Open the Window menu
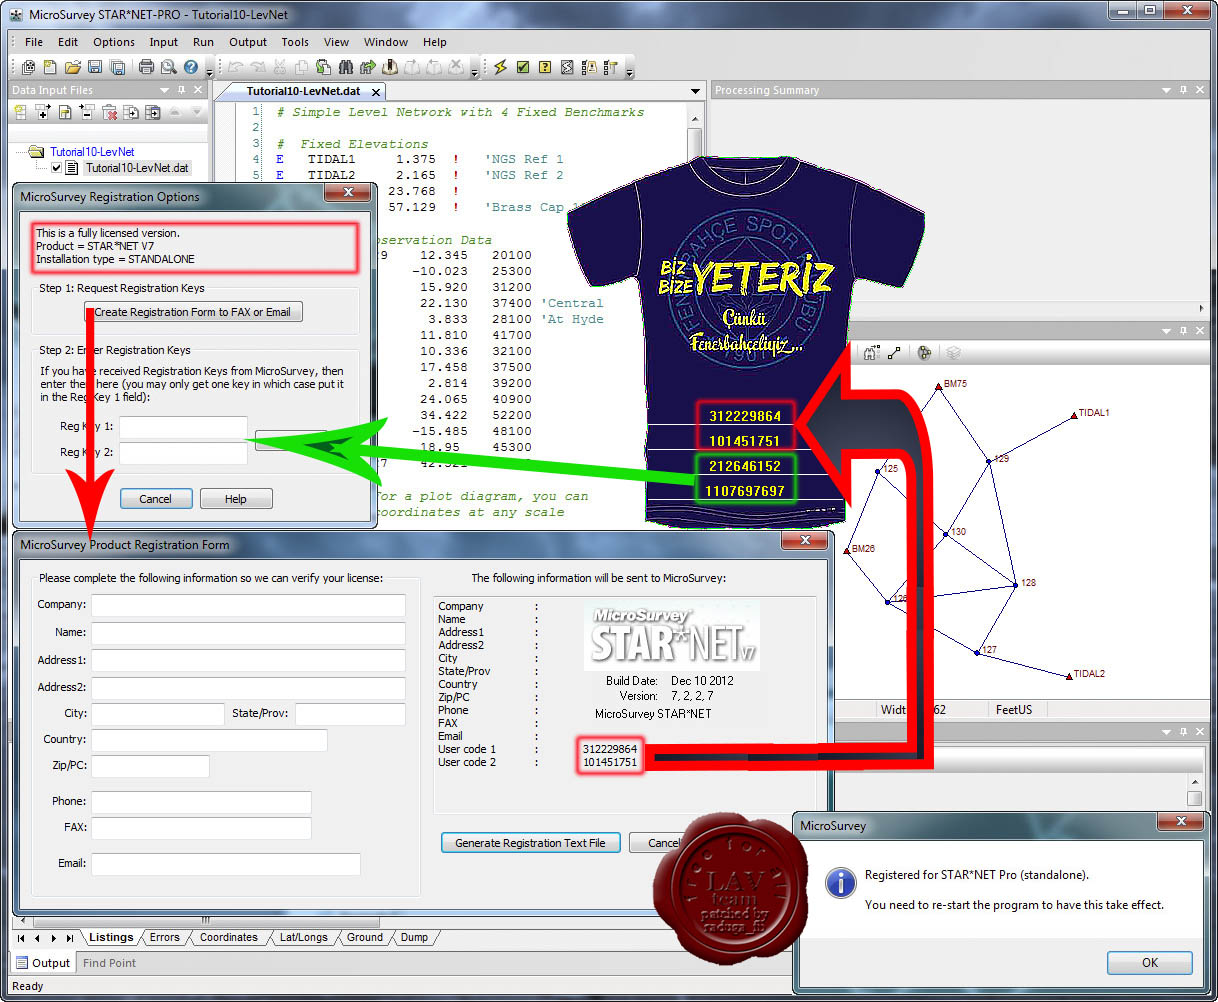 [x=386, y=42]
